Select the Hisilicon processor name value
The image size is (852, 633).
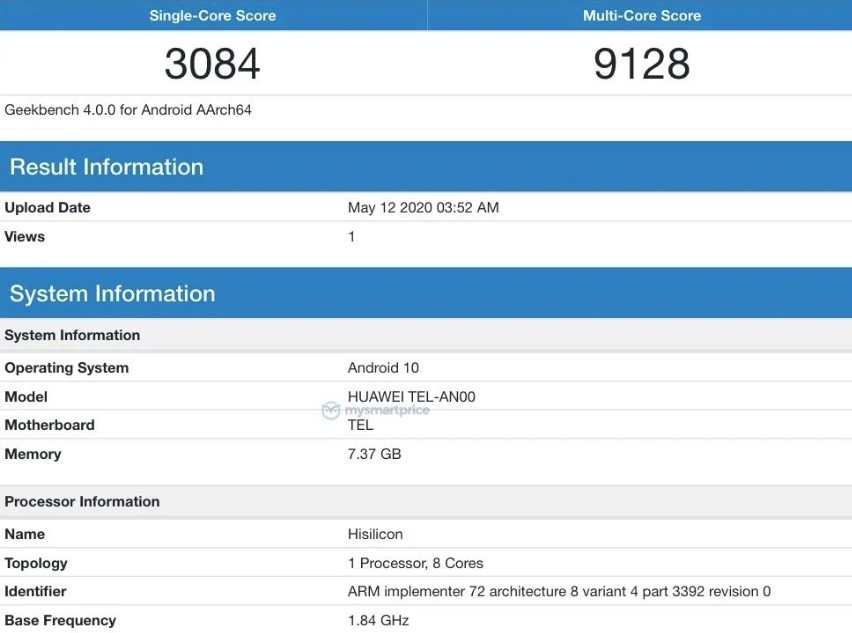pos(375,534)
